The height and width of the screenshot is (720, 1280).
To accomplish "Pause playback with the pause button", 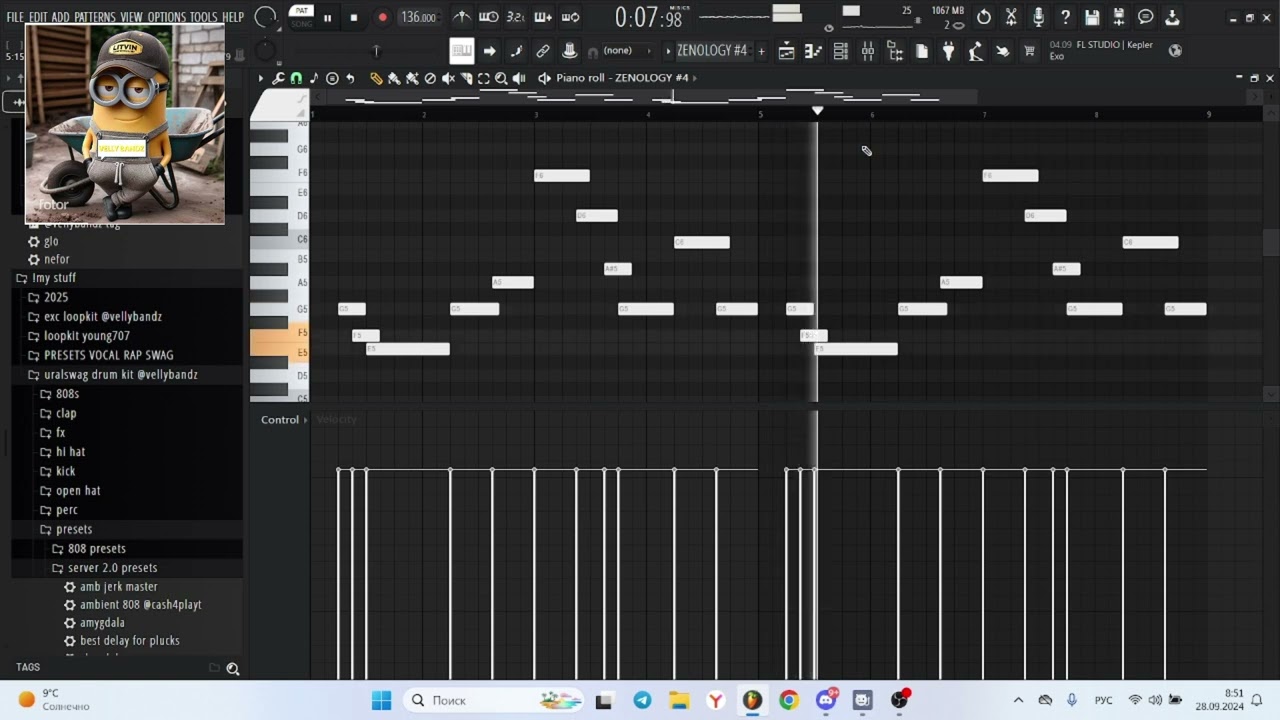I will tap(327, 17).
